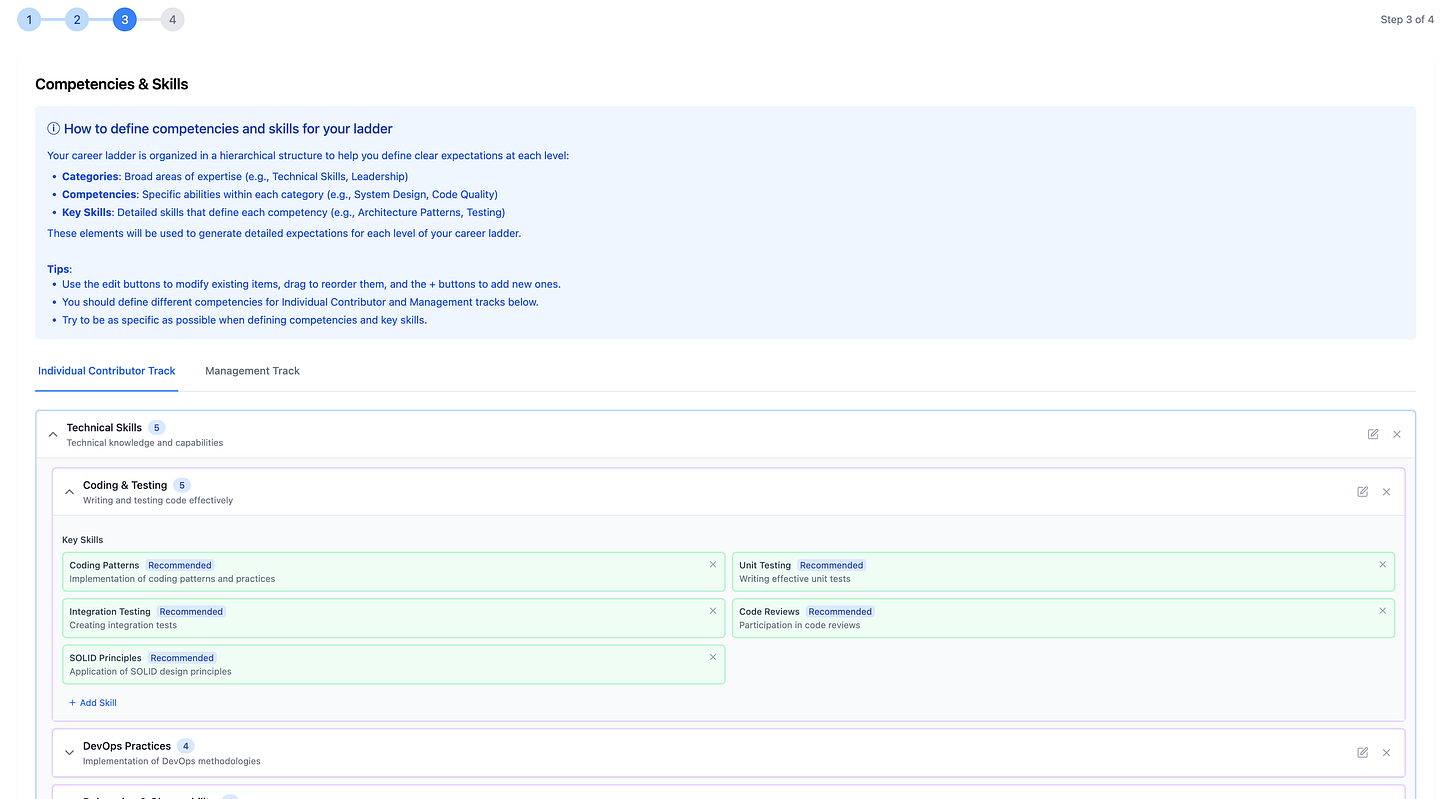Edit the Coding & Testing competency
Viewport: 1456px width, 799px height.
pyautogui.click(x=1362, y=492)
